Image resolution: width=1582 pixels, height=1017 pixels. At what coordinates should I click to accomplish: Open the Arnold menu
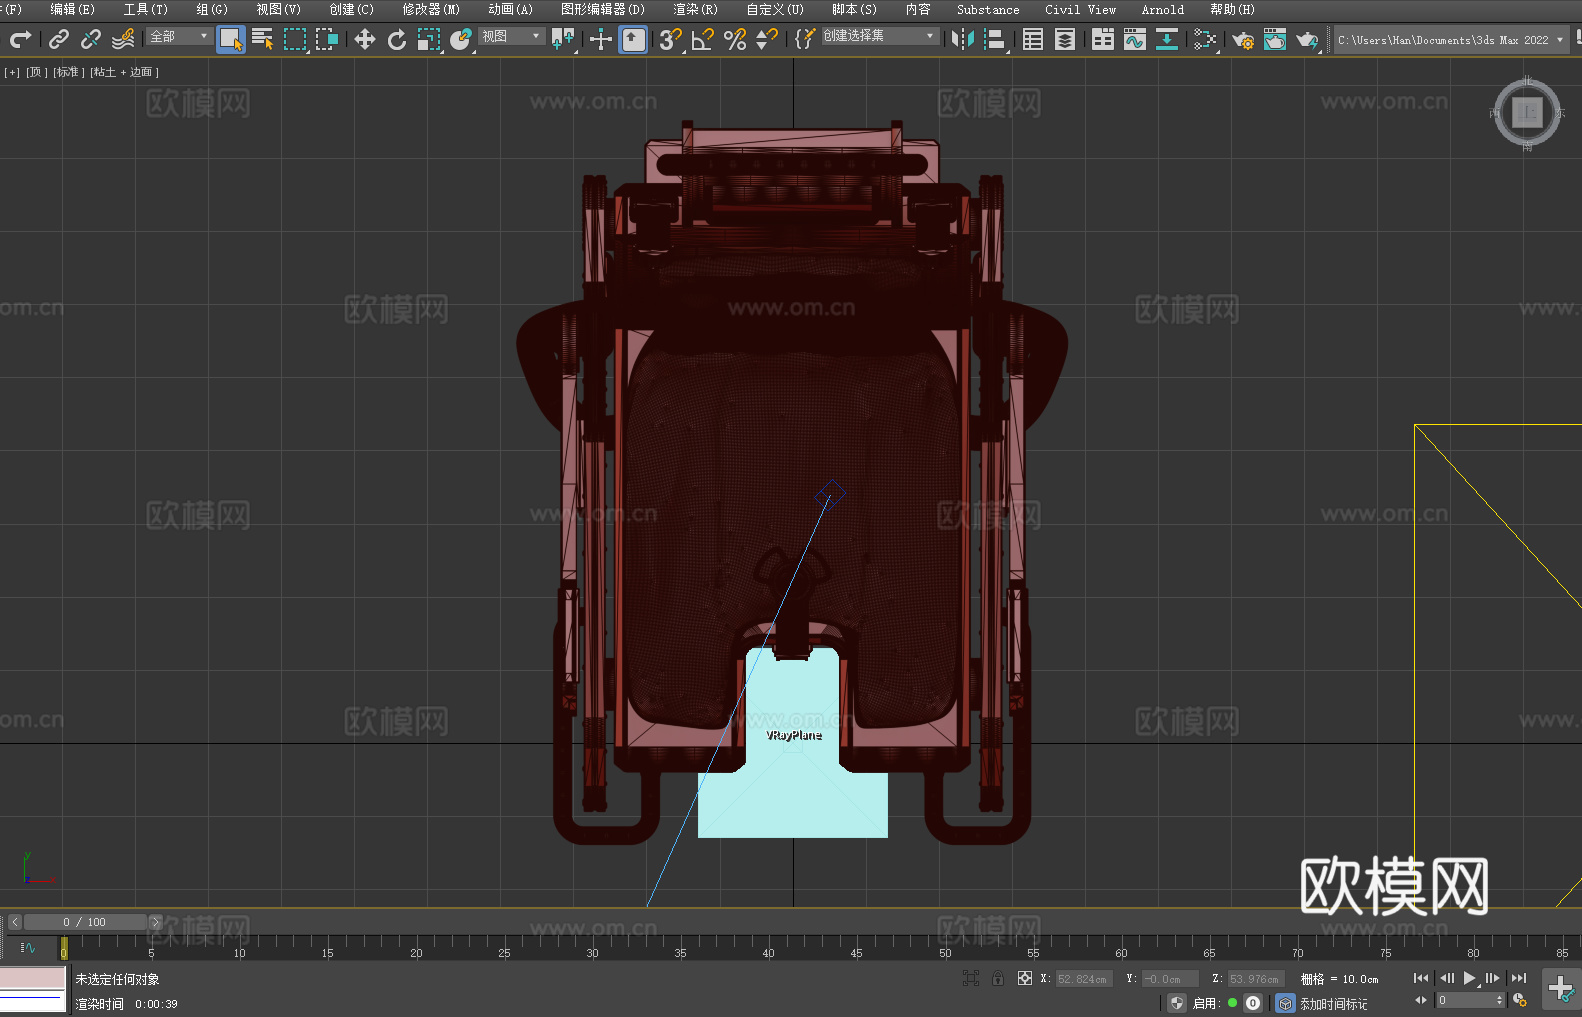coord(1162,9)
